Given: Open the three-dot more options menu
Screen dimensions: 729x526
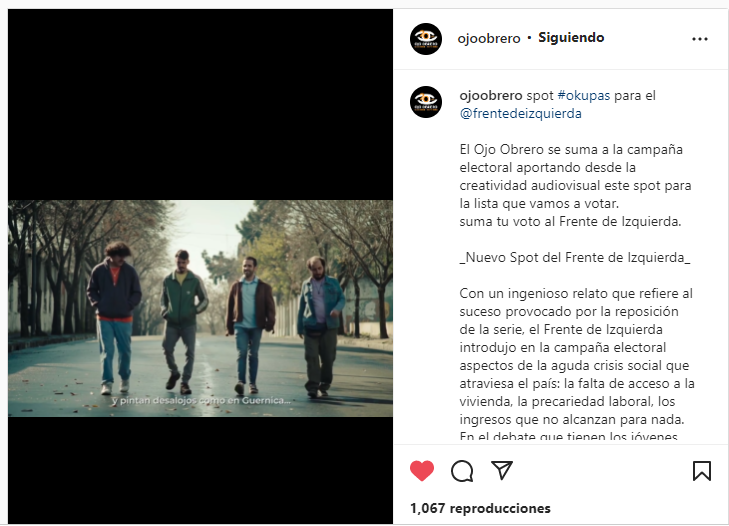Looking at the screenshot, I should click(x=700, y=39).
